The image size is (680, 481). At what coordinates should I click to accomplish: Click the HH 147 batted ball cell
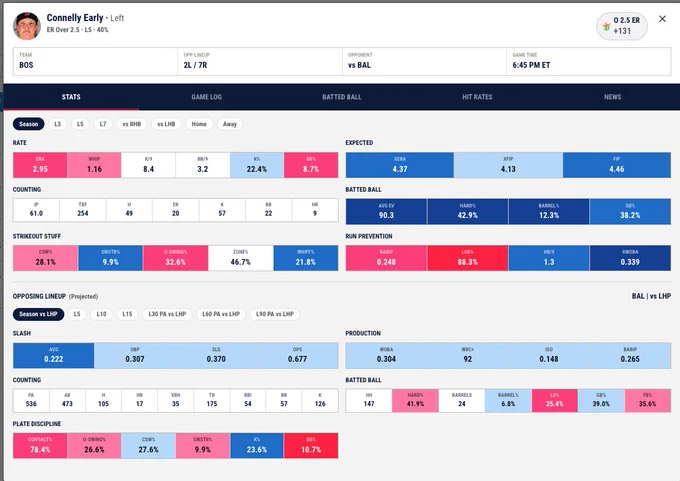(x=369, y=400)
